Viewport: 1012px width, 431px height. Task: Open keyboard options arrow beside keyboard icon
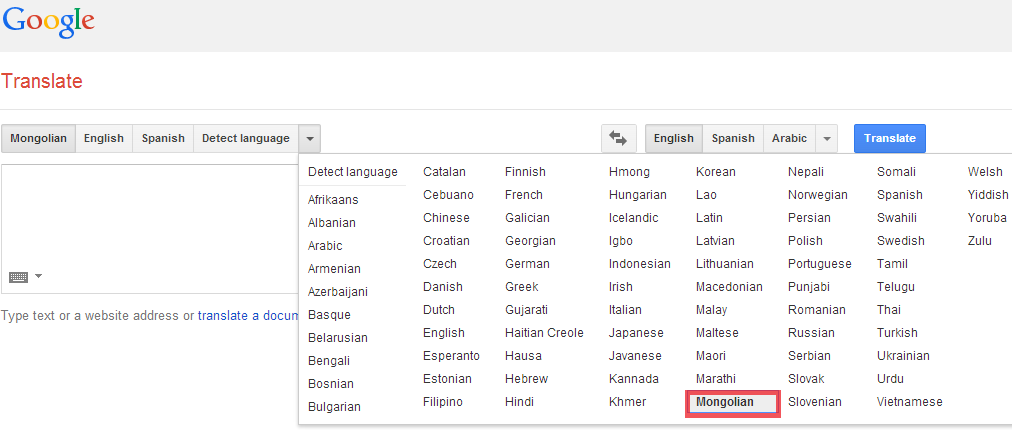pyautogui.click(x=39, y=277)
